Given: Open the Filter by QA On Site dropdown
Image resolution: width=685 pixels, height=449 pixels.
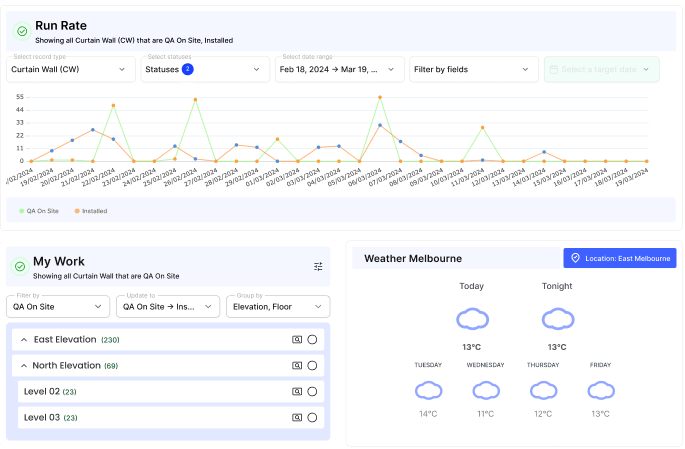Looking at the screenshot, I should click(58, 307).
